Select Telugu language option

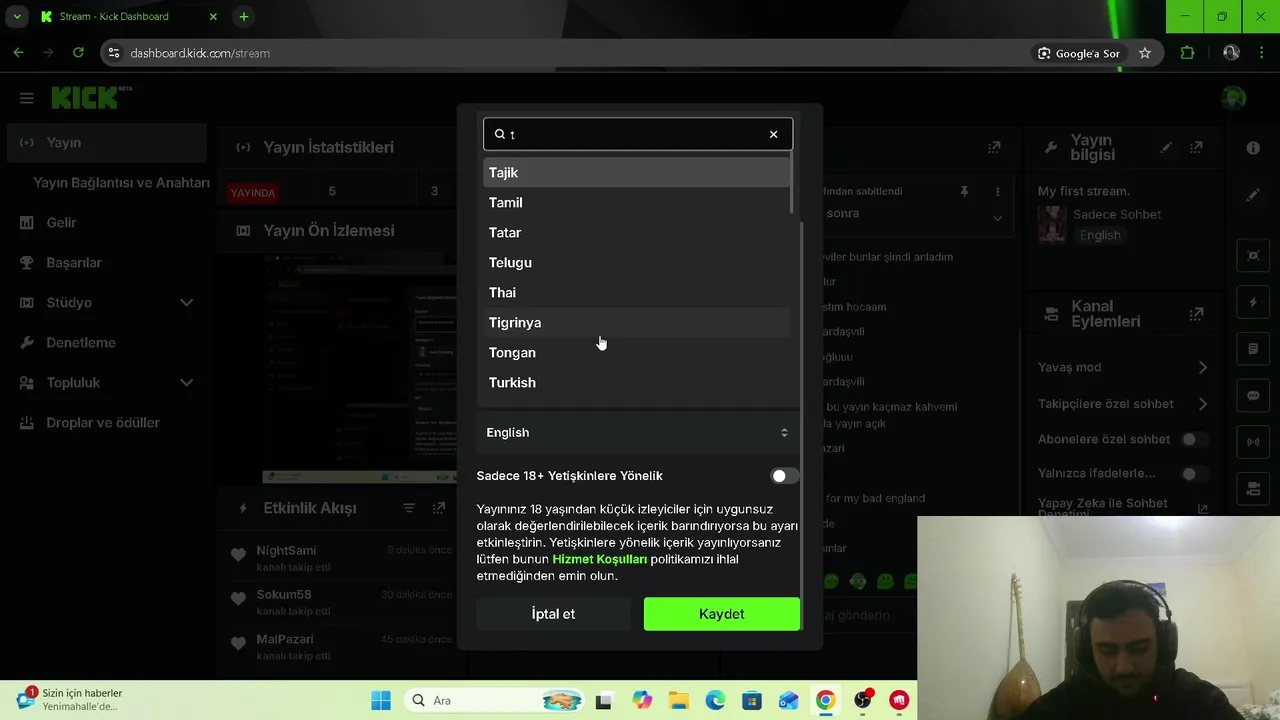click(x=637, y=262)
